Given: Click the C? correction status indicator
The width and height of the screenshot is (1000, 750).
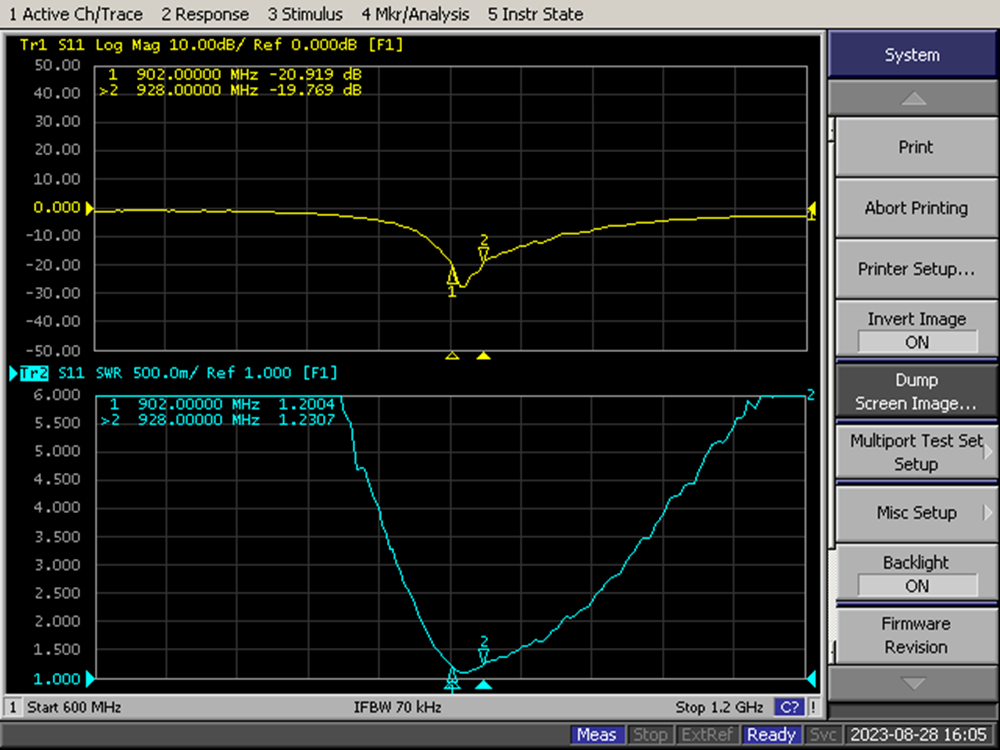Looking at the screenshot, I should [789, 707].
